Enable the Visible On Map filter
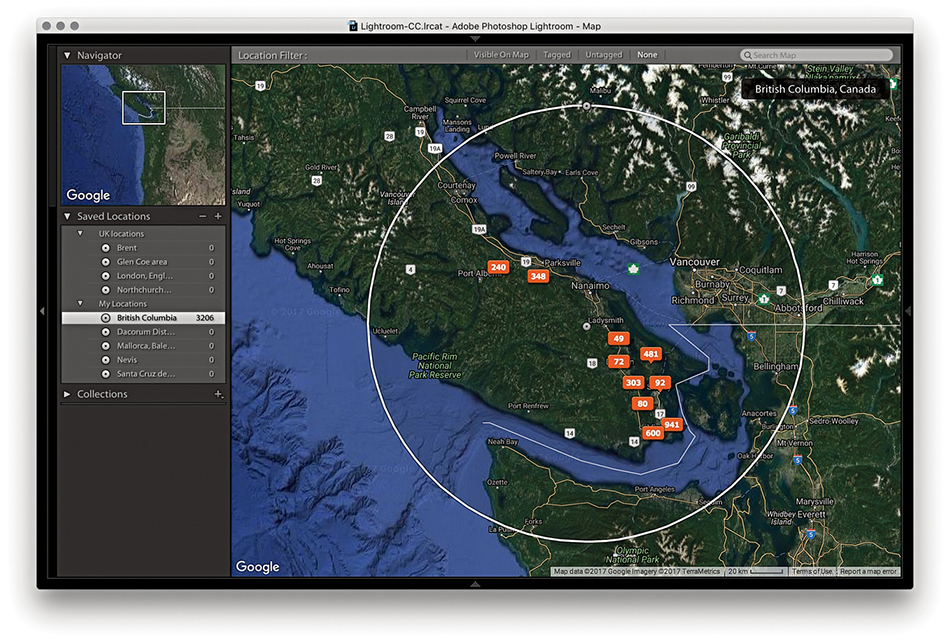Viewport: 950px width, 641px height. [x=501, y=55]
